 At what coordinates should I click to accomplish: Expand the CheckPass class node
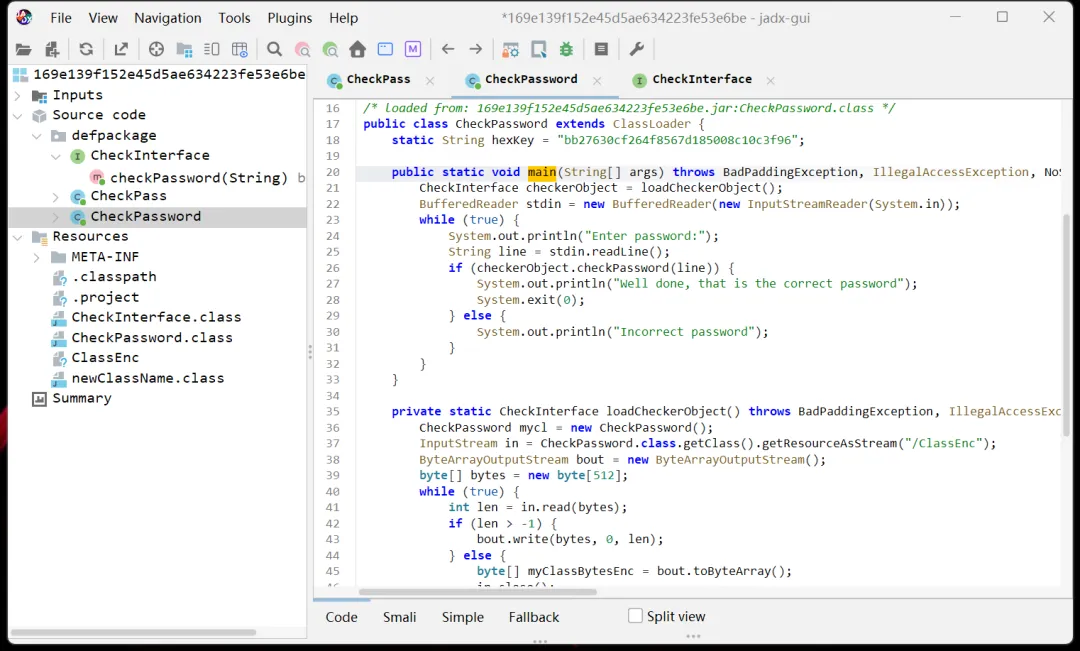pyautogui.click(x=56, y=196)
